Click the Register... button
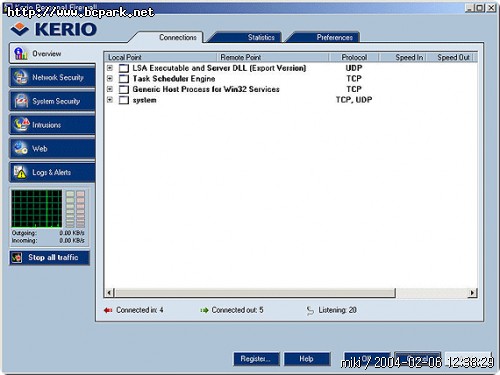Viewport: 500px width, 375px height. (256, 359)
